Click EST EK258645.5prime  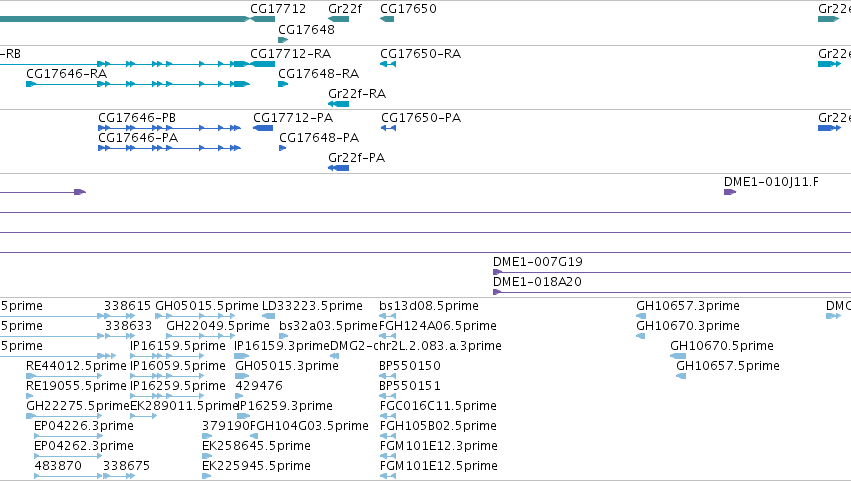(256, 446)
